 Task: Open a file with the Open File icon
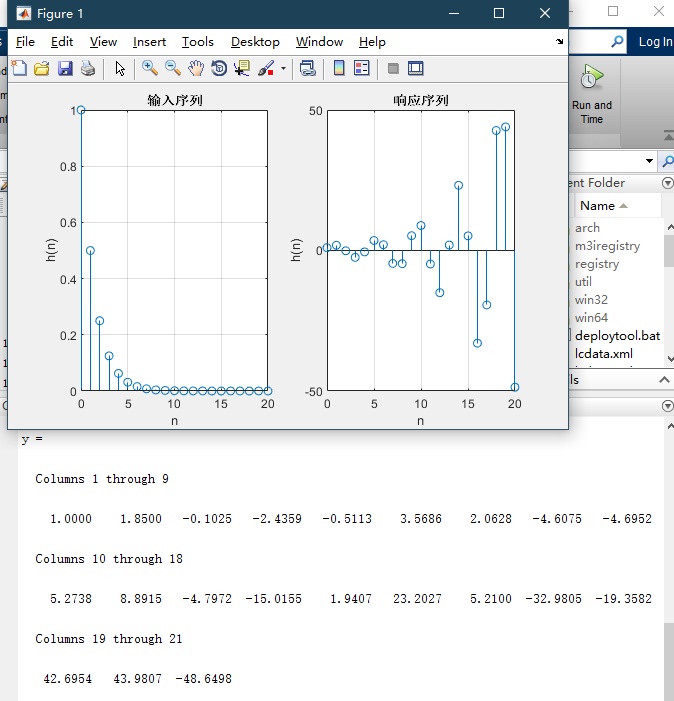42,68
